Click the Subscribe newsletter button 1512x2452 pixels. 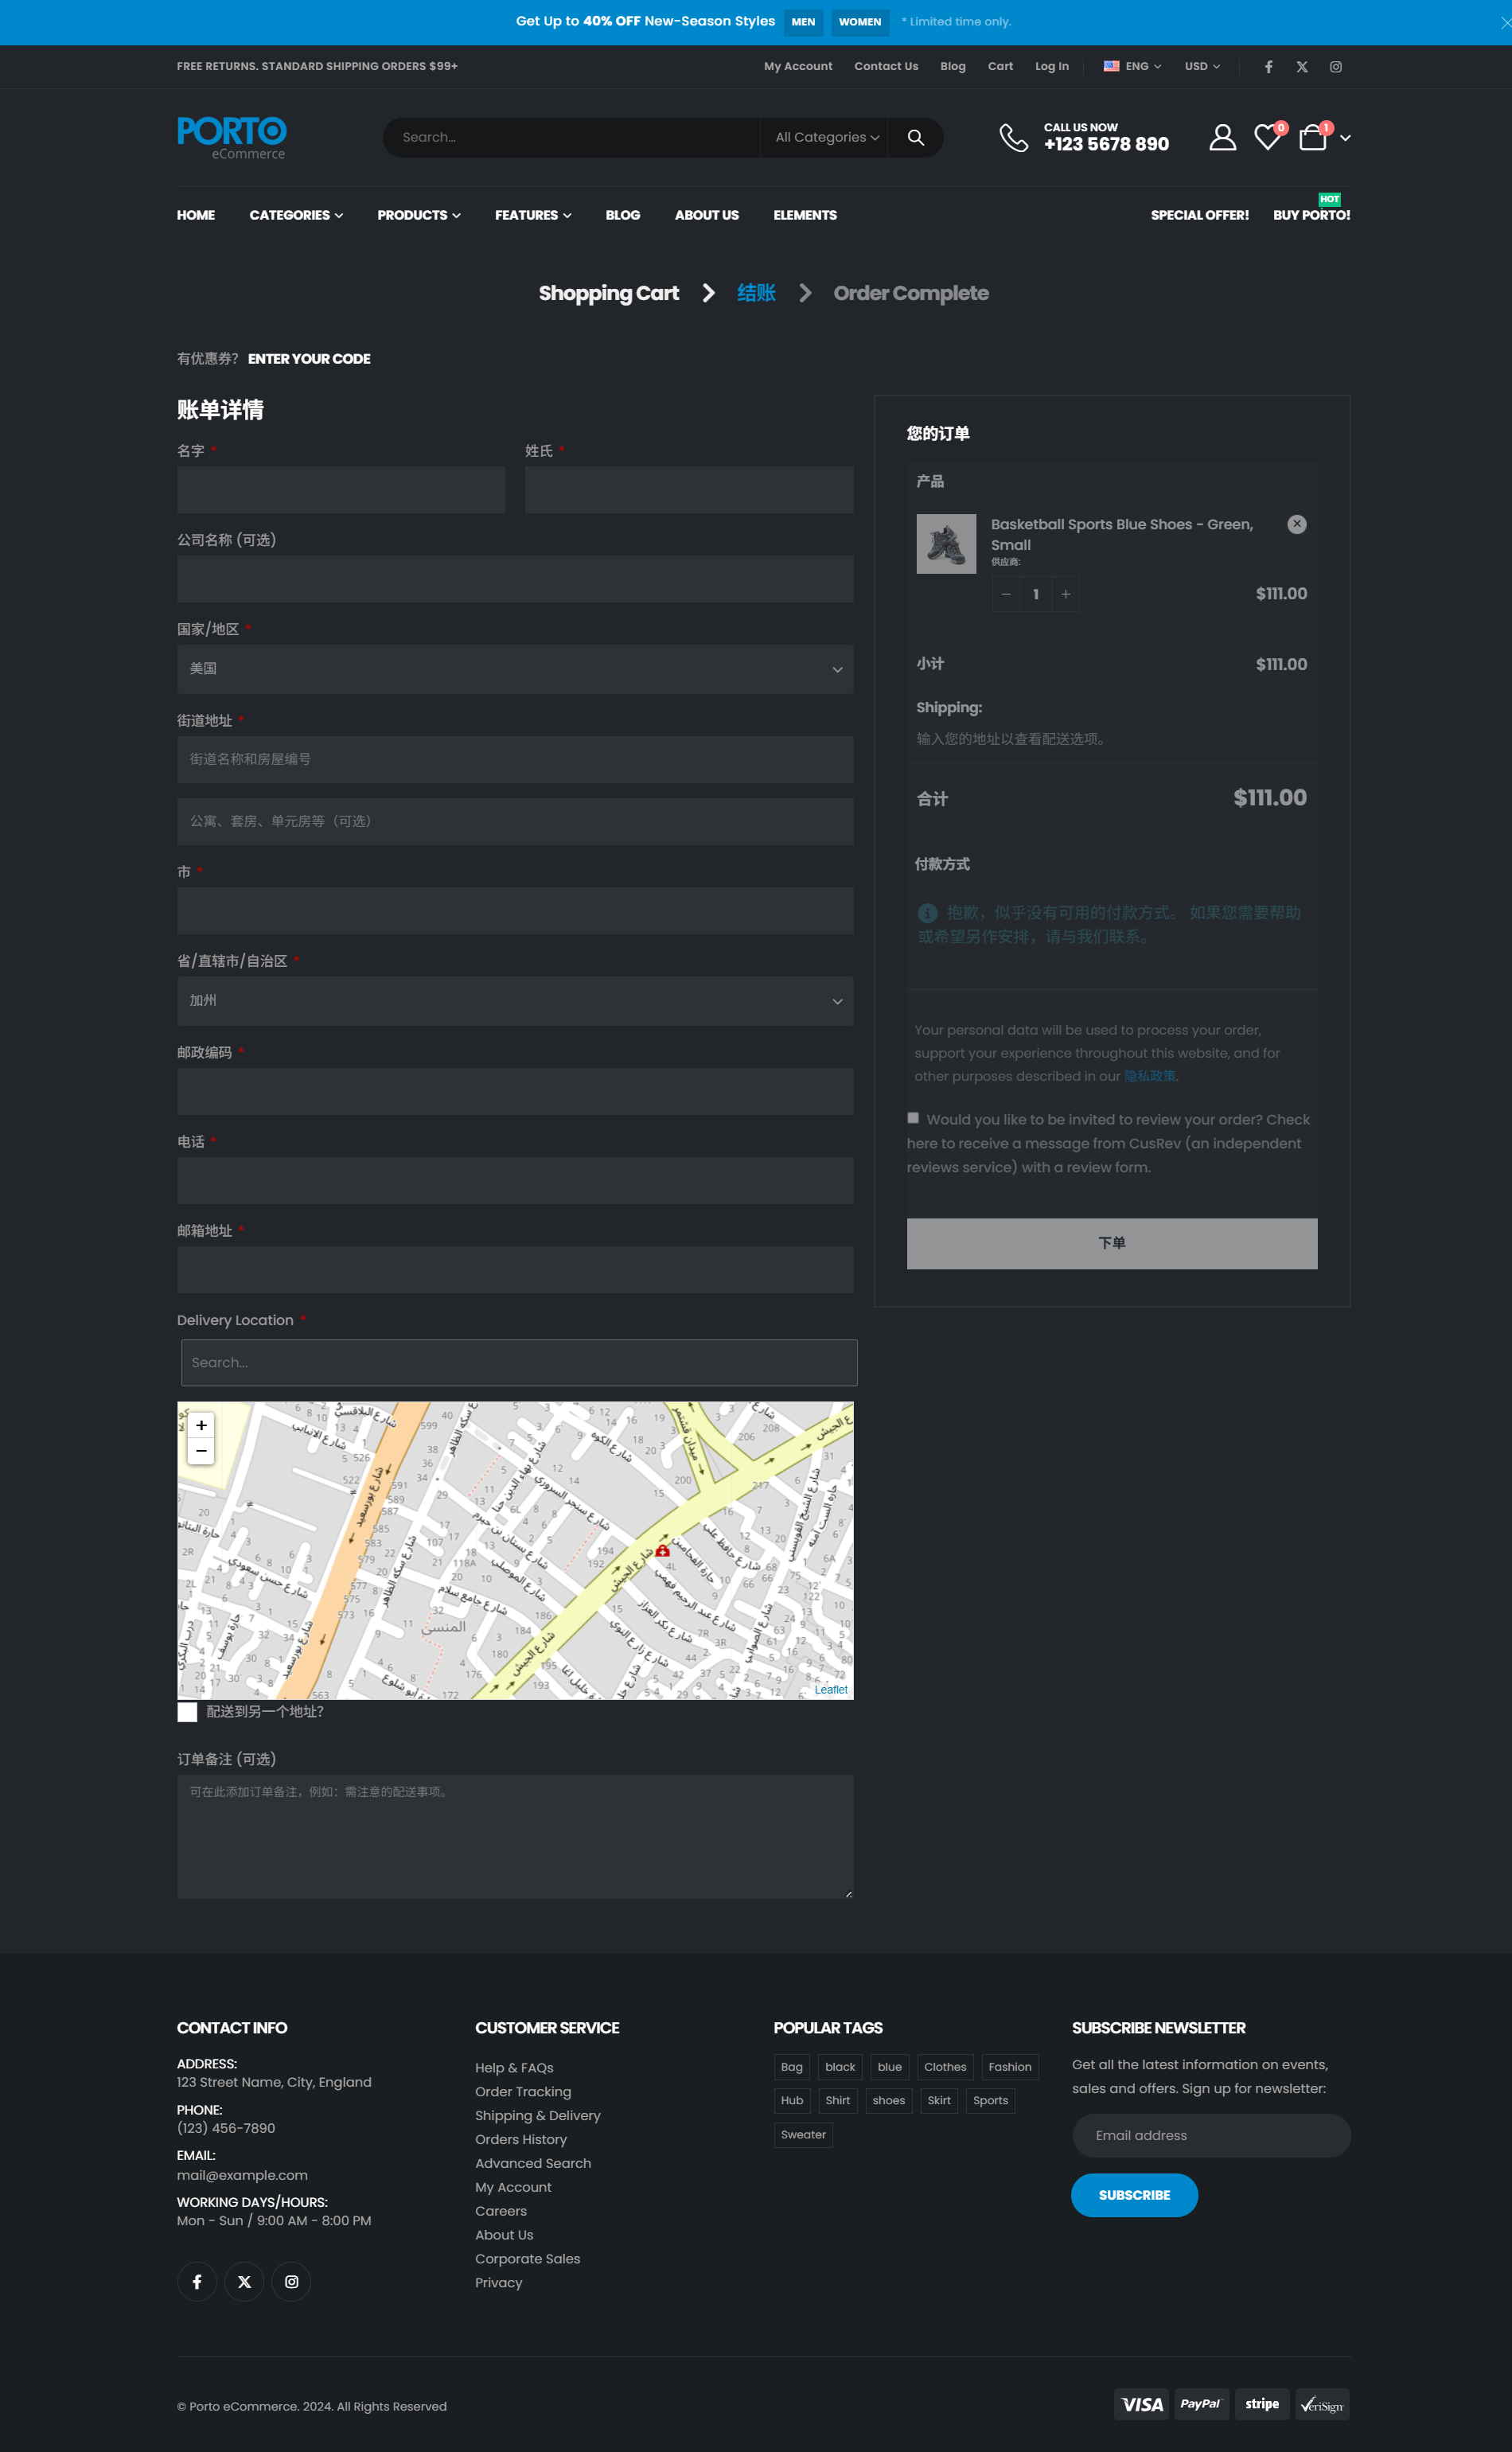[x=1133, y=2195]
